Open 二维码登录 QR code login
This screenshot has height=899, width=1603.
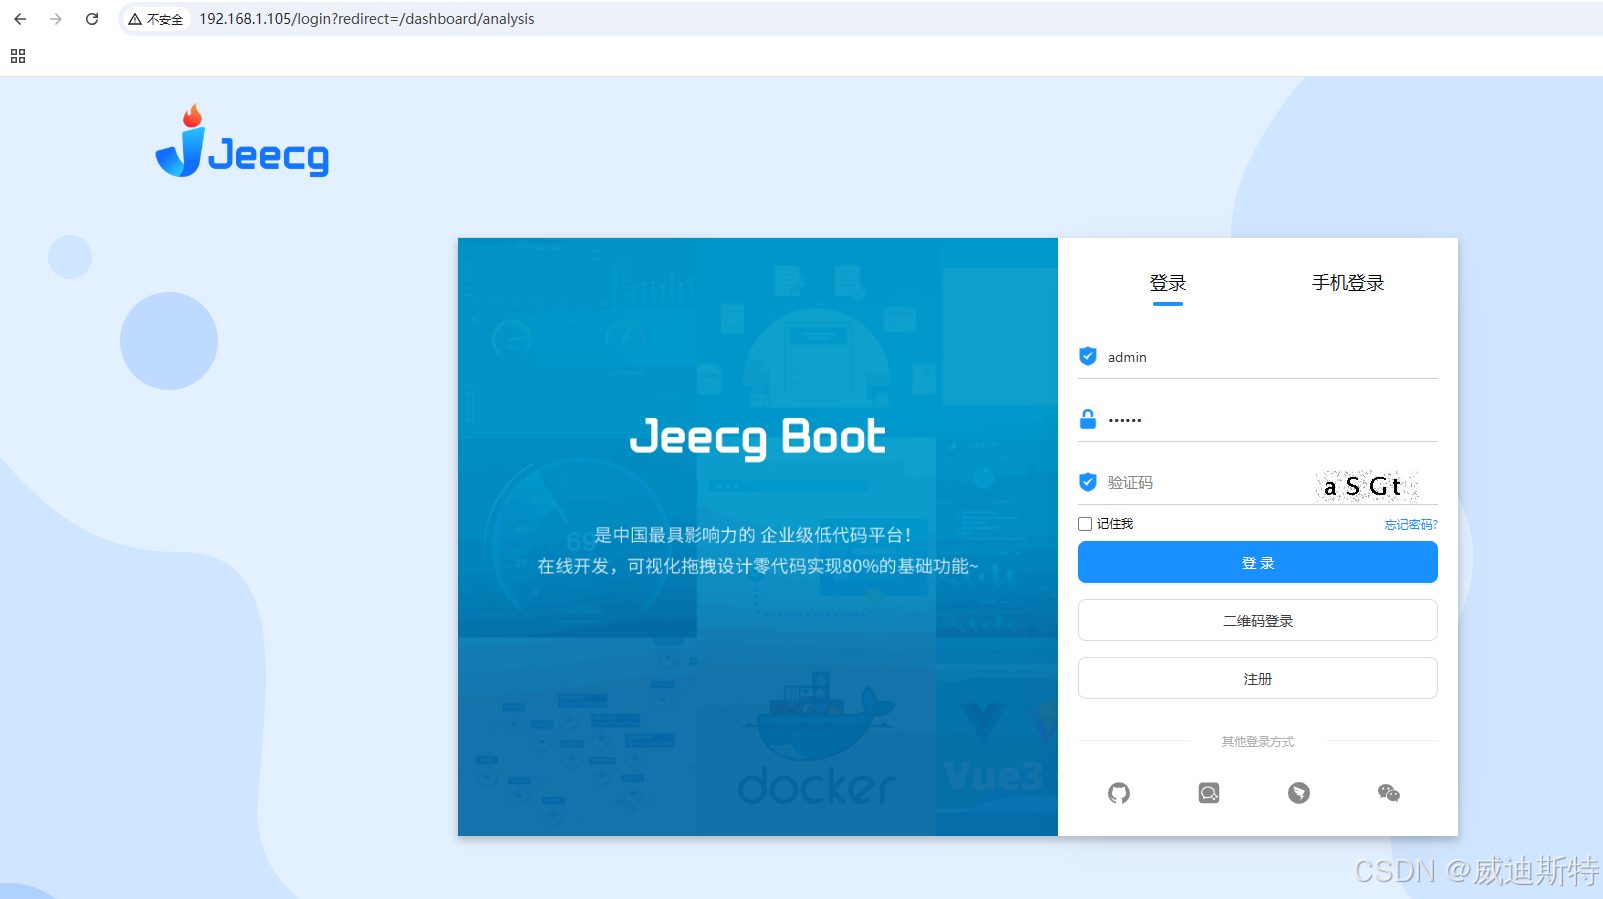pos(1258,620)
